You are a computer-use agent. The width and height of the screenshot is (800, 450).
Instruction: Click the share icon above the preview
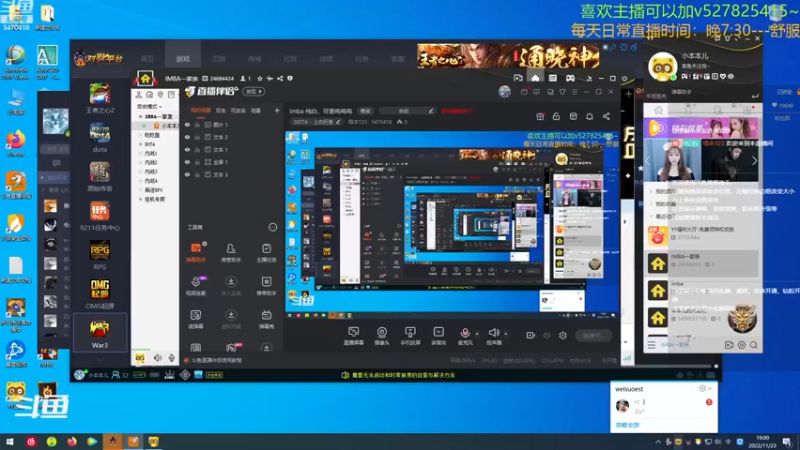pyautogui.click(x=606, y=116)
